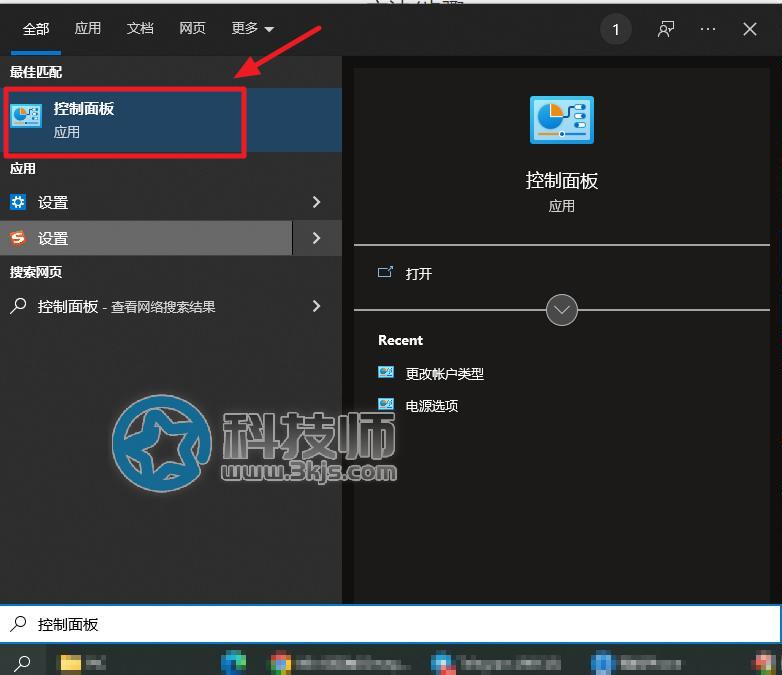This screenshot has height=675, width=782.
Task: Click the rewards badge showing 1
Action: (x=616, y=29)
